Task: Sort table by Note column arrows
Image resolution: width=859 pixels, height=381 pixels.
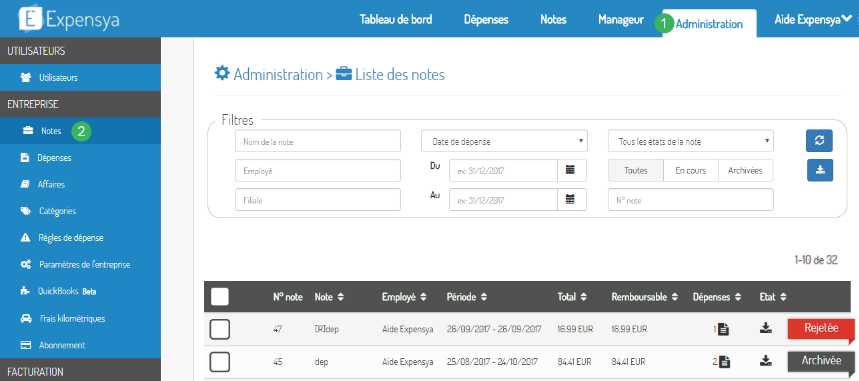Action: point(340,297)
